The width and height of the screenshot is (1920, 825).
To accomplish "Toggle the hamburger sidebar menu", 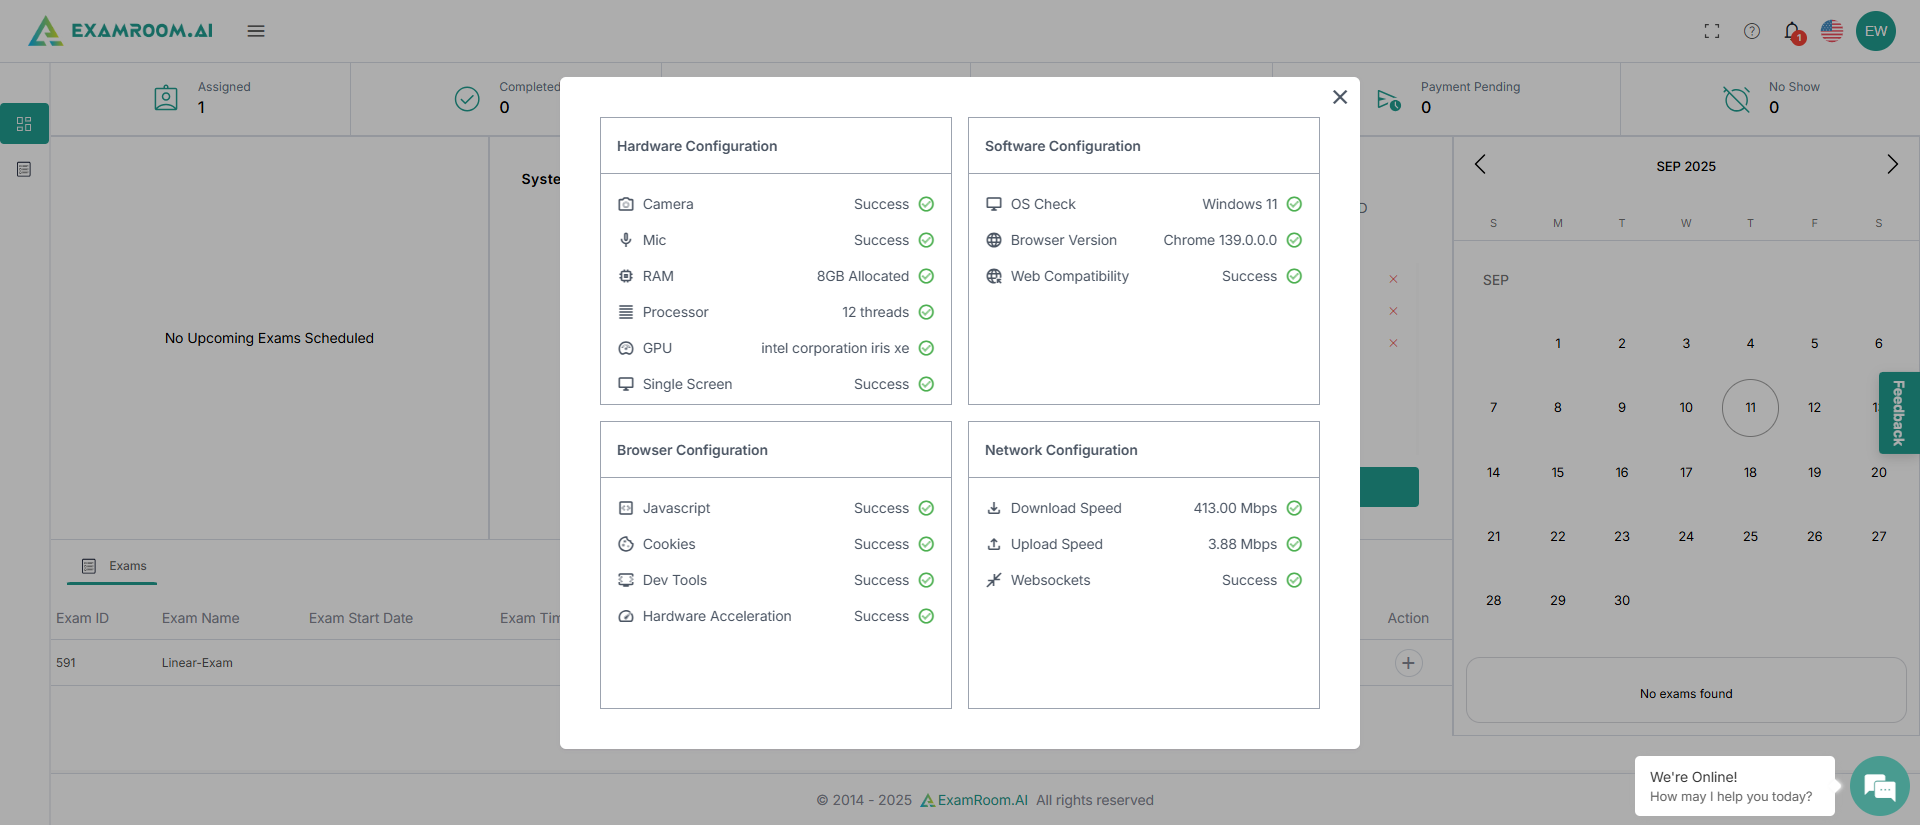I will click(x=256, y=31).
